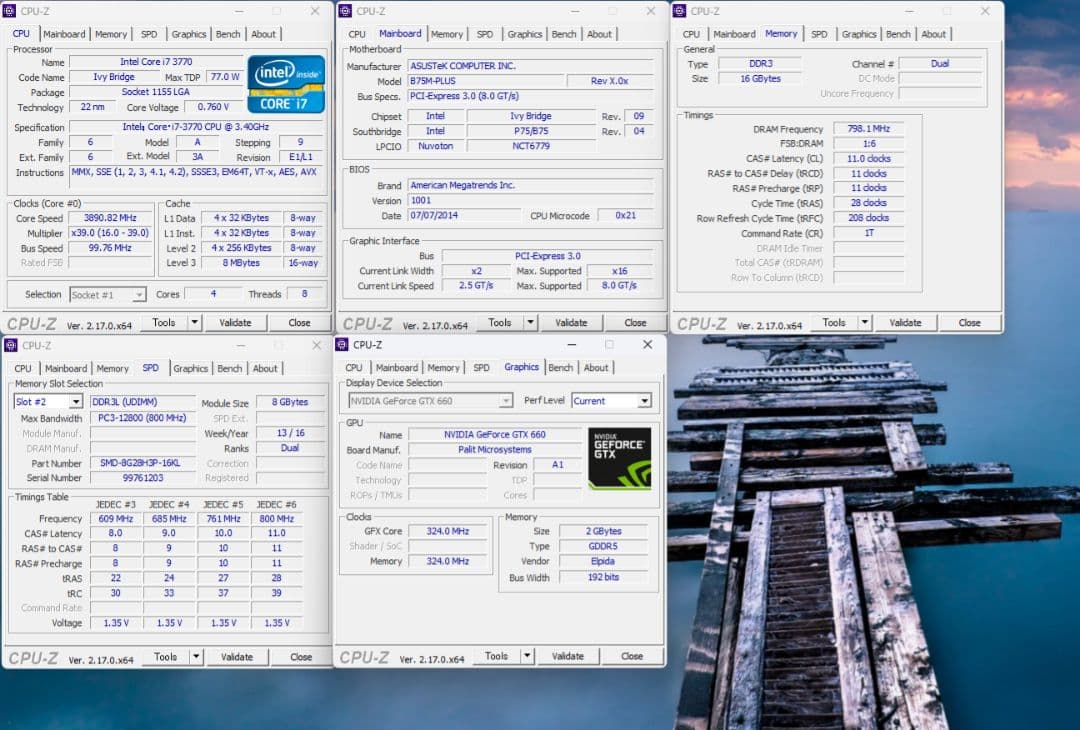Screen dimensions: 1080x730
Task: Click CPU-Z icon on Graphics window title bar
Action: pos(344,345)
